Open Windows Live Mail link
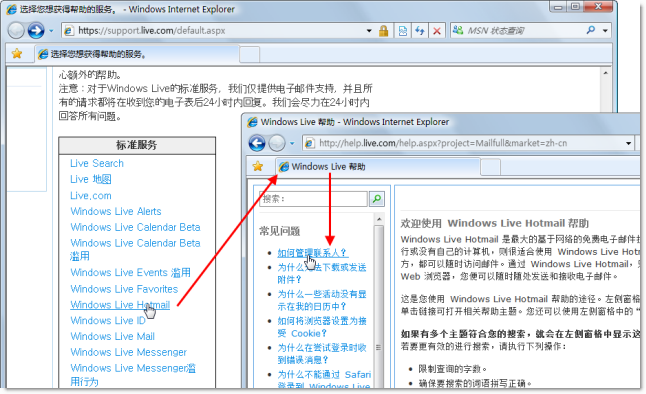This screenshot has height=394, width=646. pos(112,336)
